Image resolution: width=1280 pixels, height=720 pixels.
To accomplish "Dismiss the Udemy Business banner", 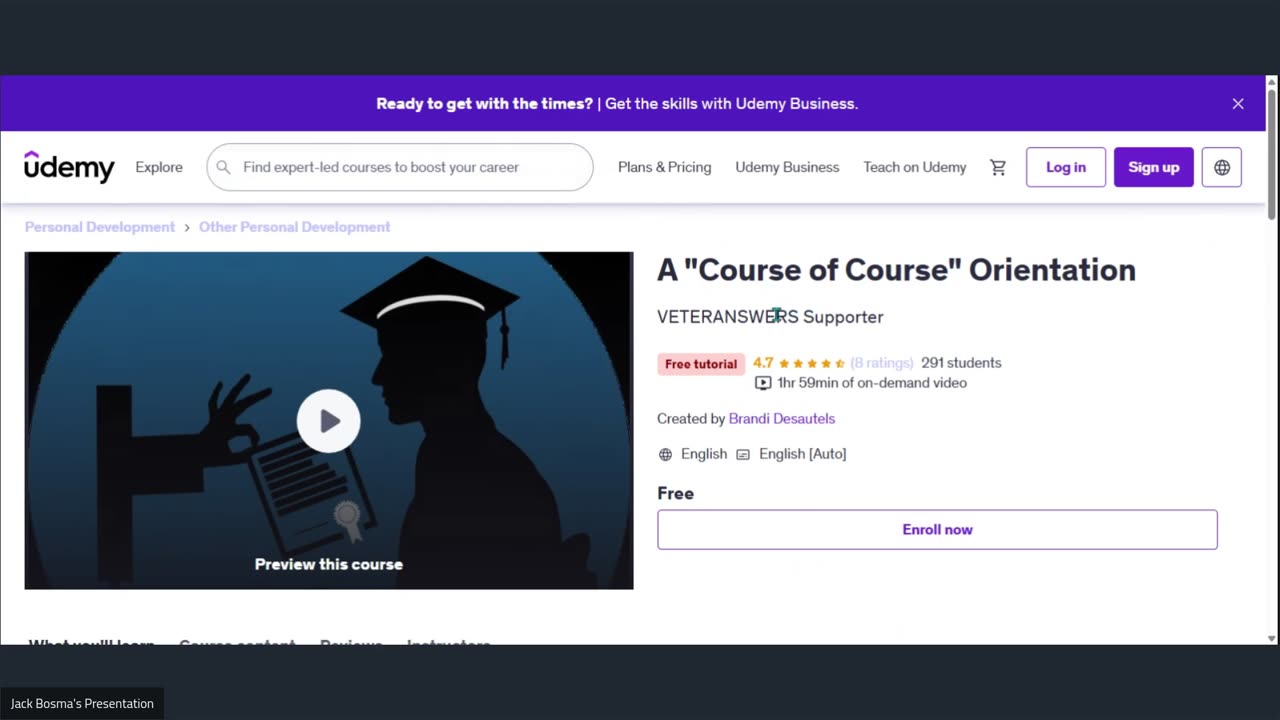I will pos(1238,104).
